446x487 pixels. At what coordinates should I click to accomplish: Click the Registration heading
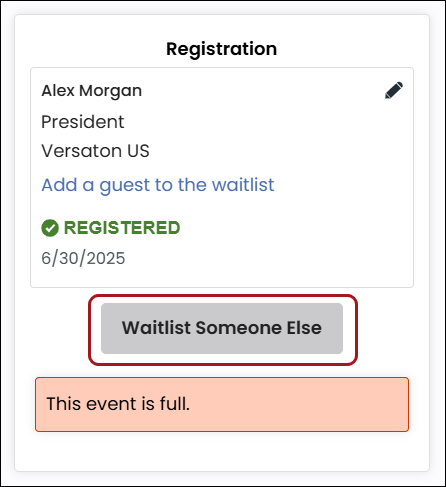tap(222, 49)
